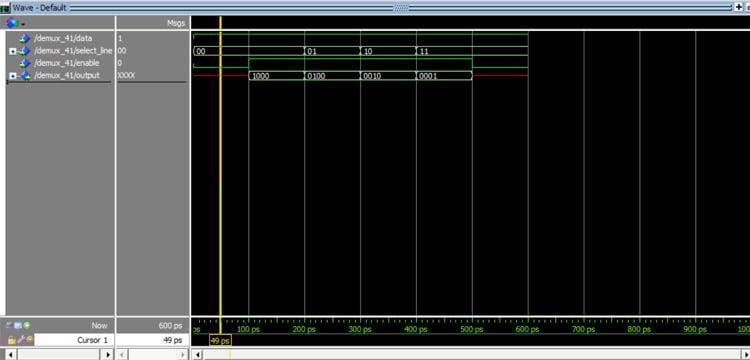Click the first cursor-toolbar icon beside Now
Screen dimensions: 750x360
(x=10, y=326)
